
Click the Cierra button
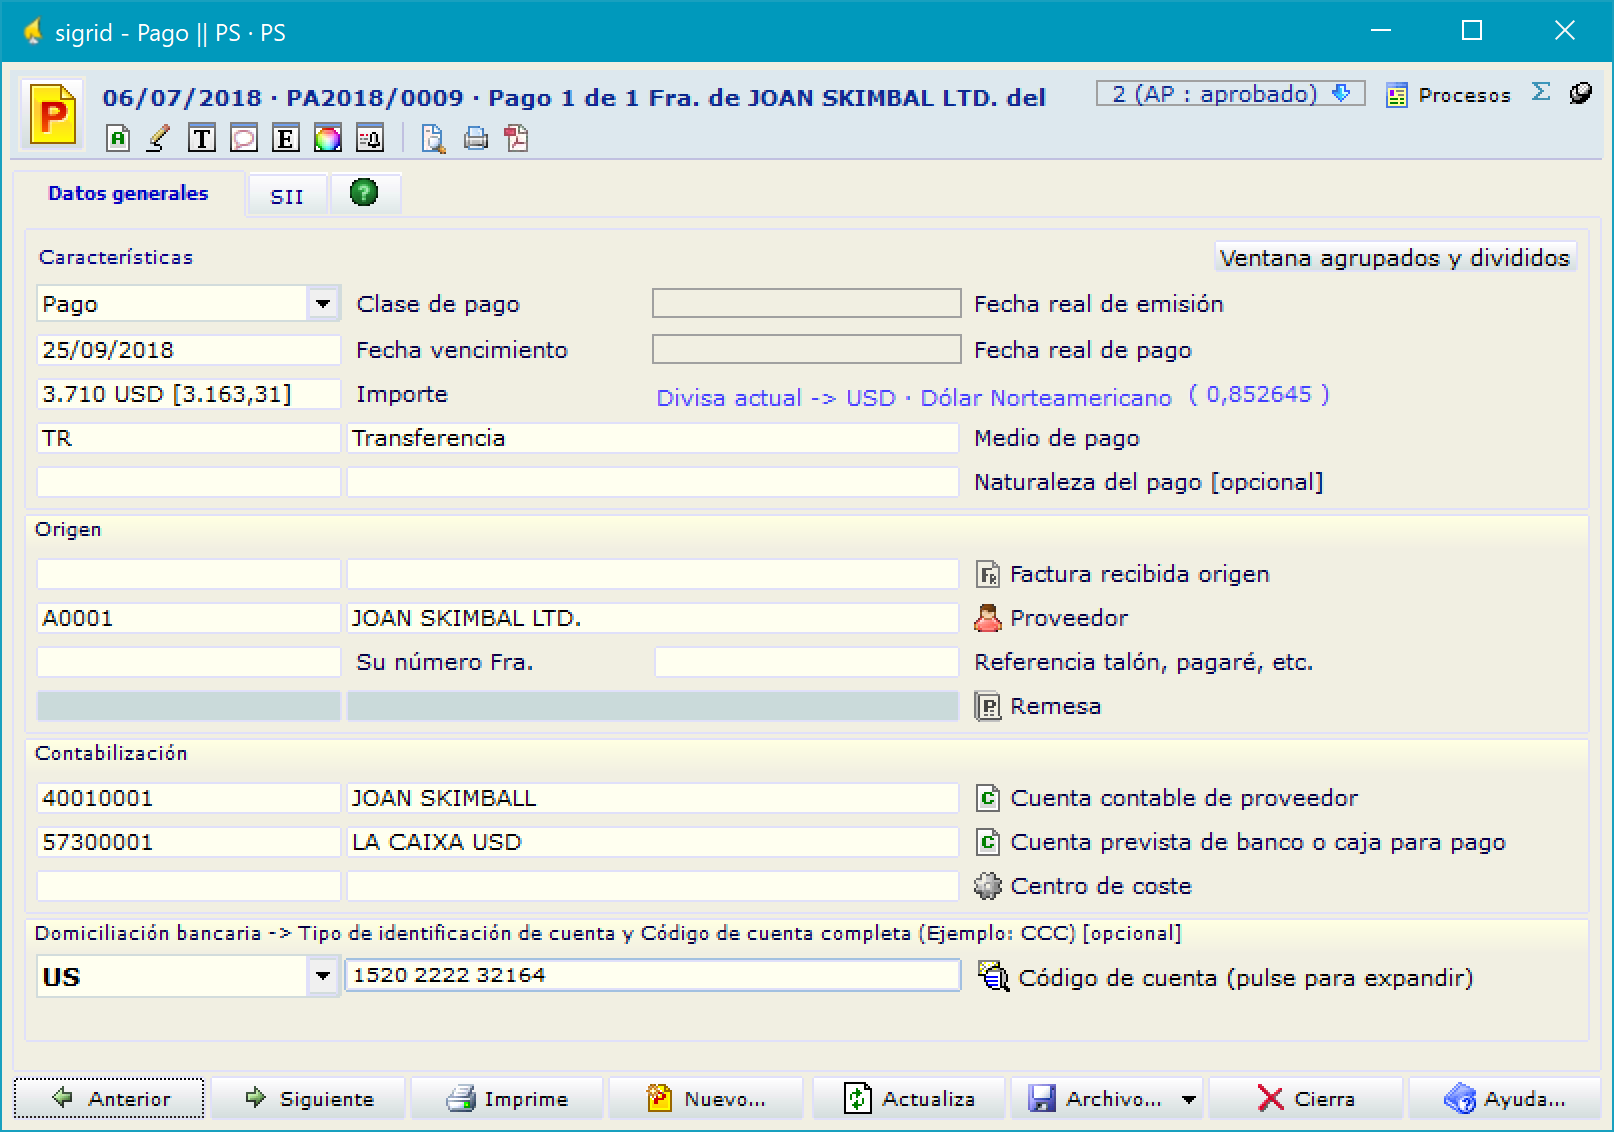pyautogui.click(x=1305, y=1098)
